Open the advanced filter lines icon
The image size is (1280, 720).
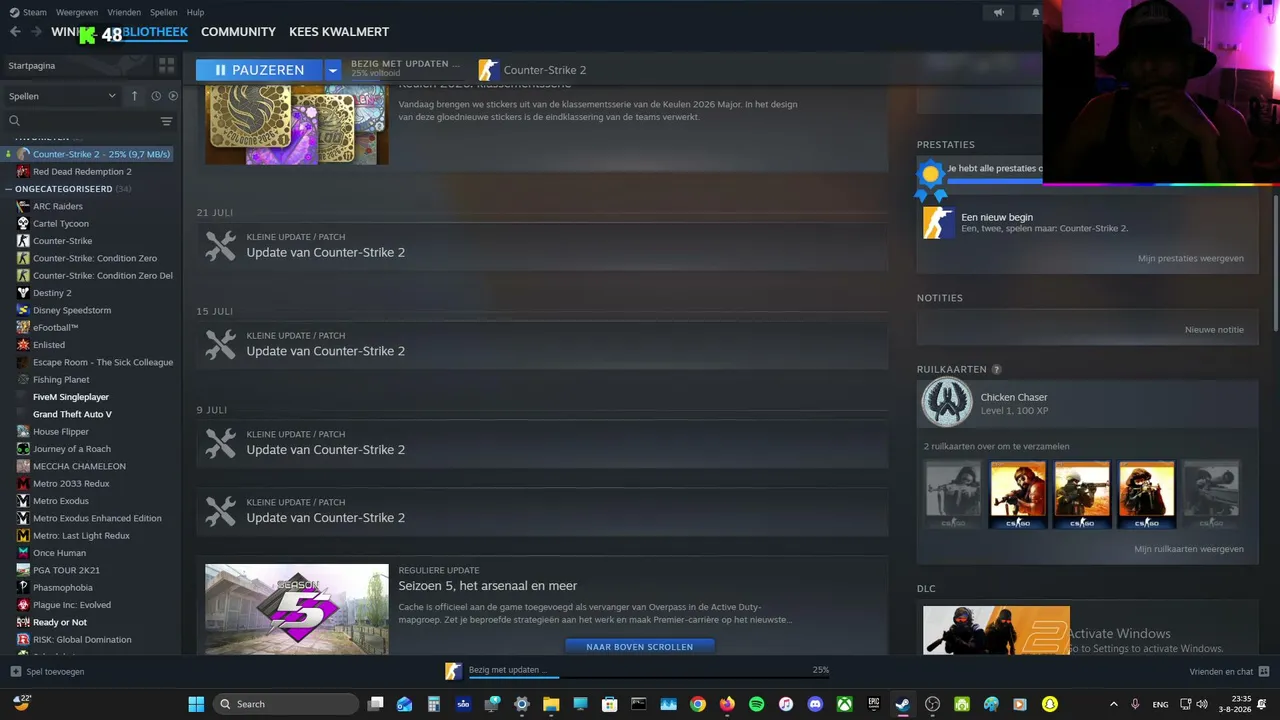[166, 121]
